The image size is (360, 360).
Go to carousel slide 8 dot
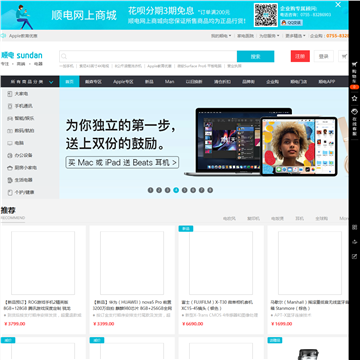point(210,190)
